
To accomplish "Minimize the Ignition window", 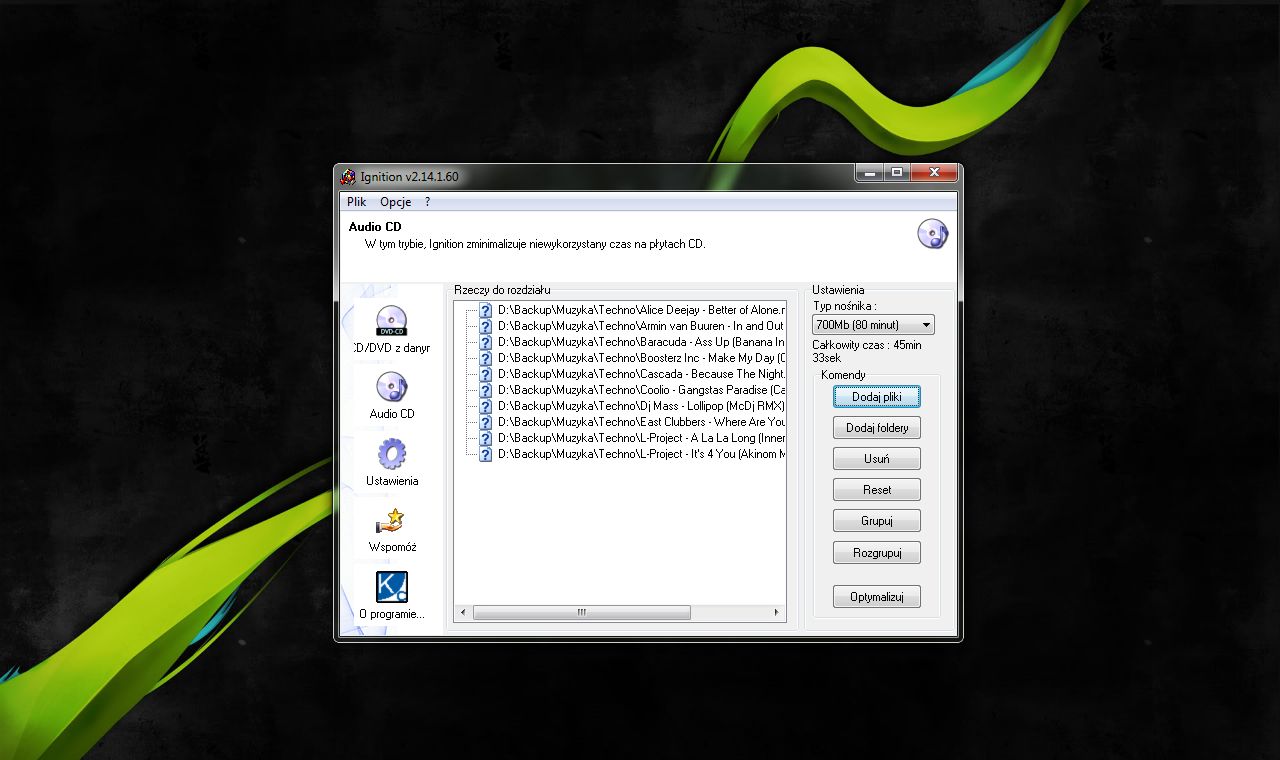I will coord(869,173).
